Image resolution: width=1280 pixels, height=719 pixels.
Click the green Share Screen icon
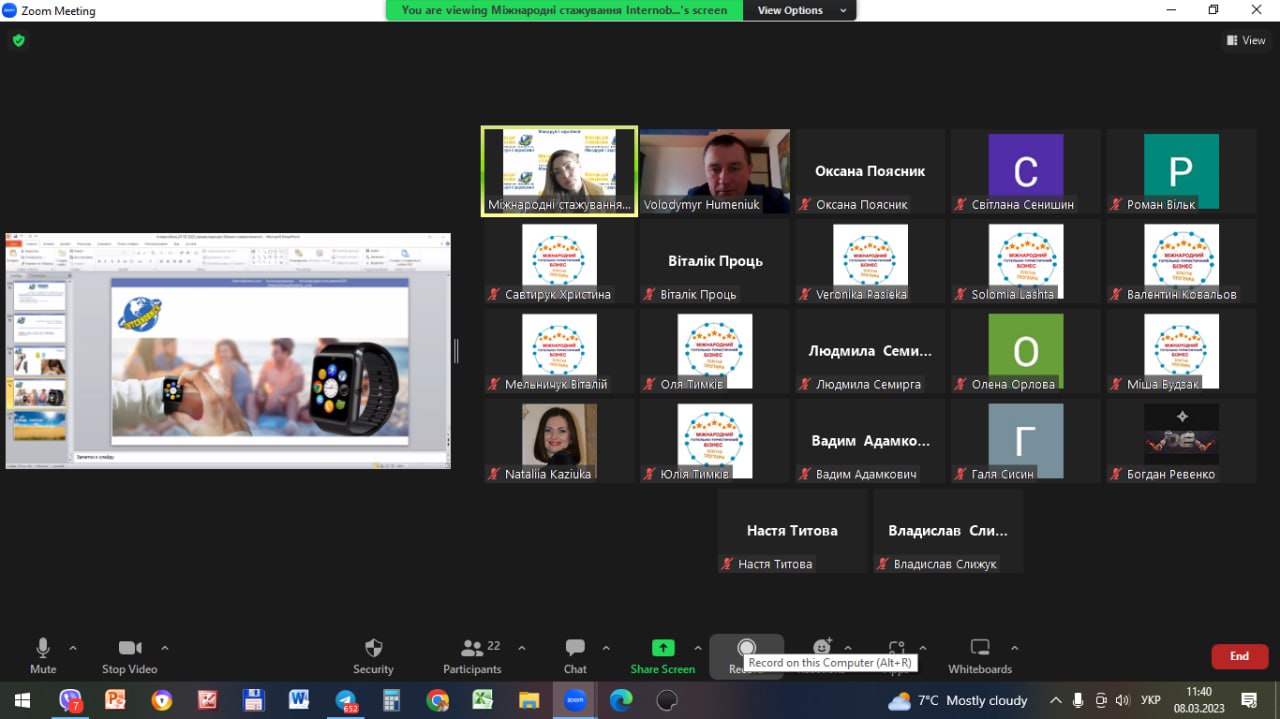tap(662, 648)
